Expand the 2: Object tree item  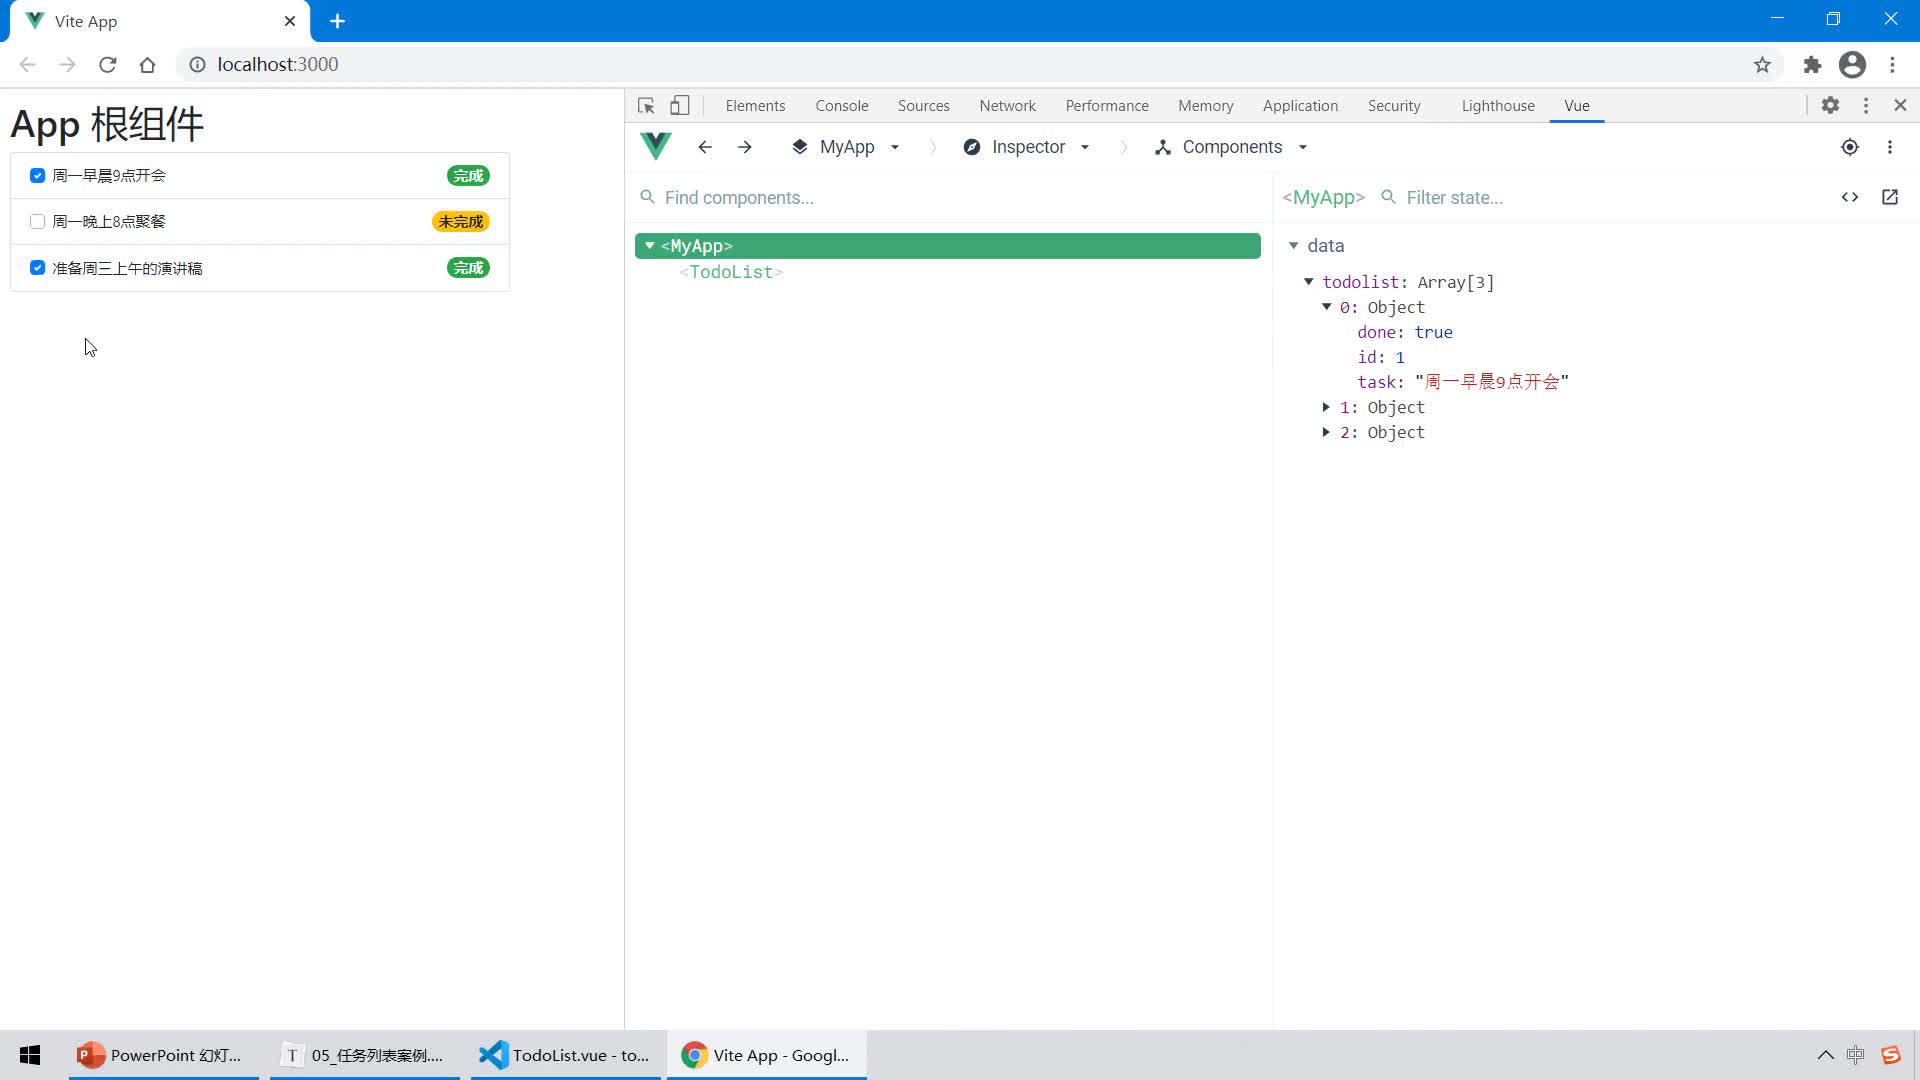point(1328,431)
